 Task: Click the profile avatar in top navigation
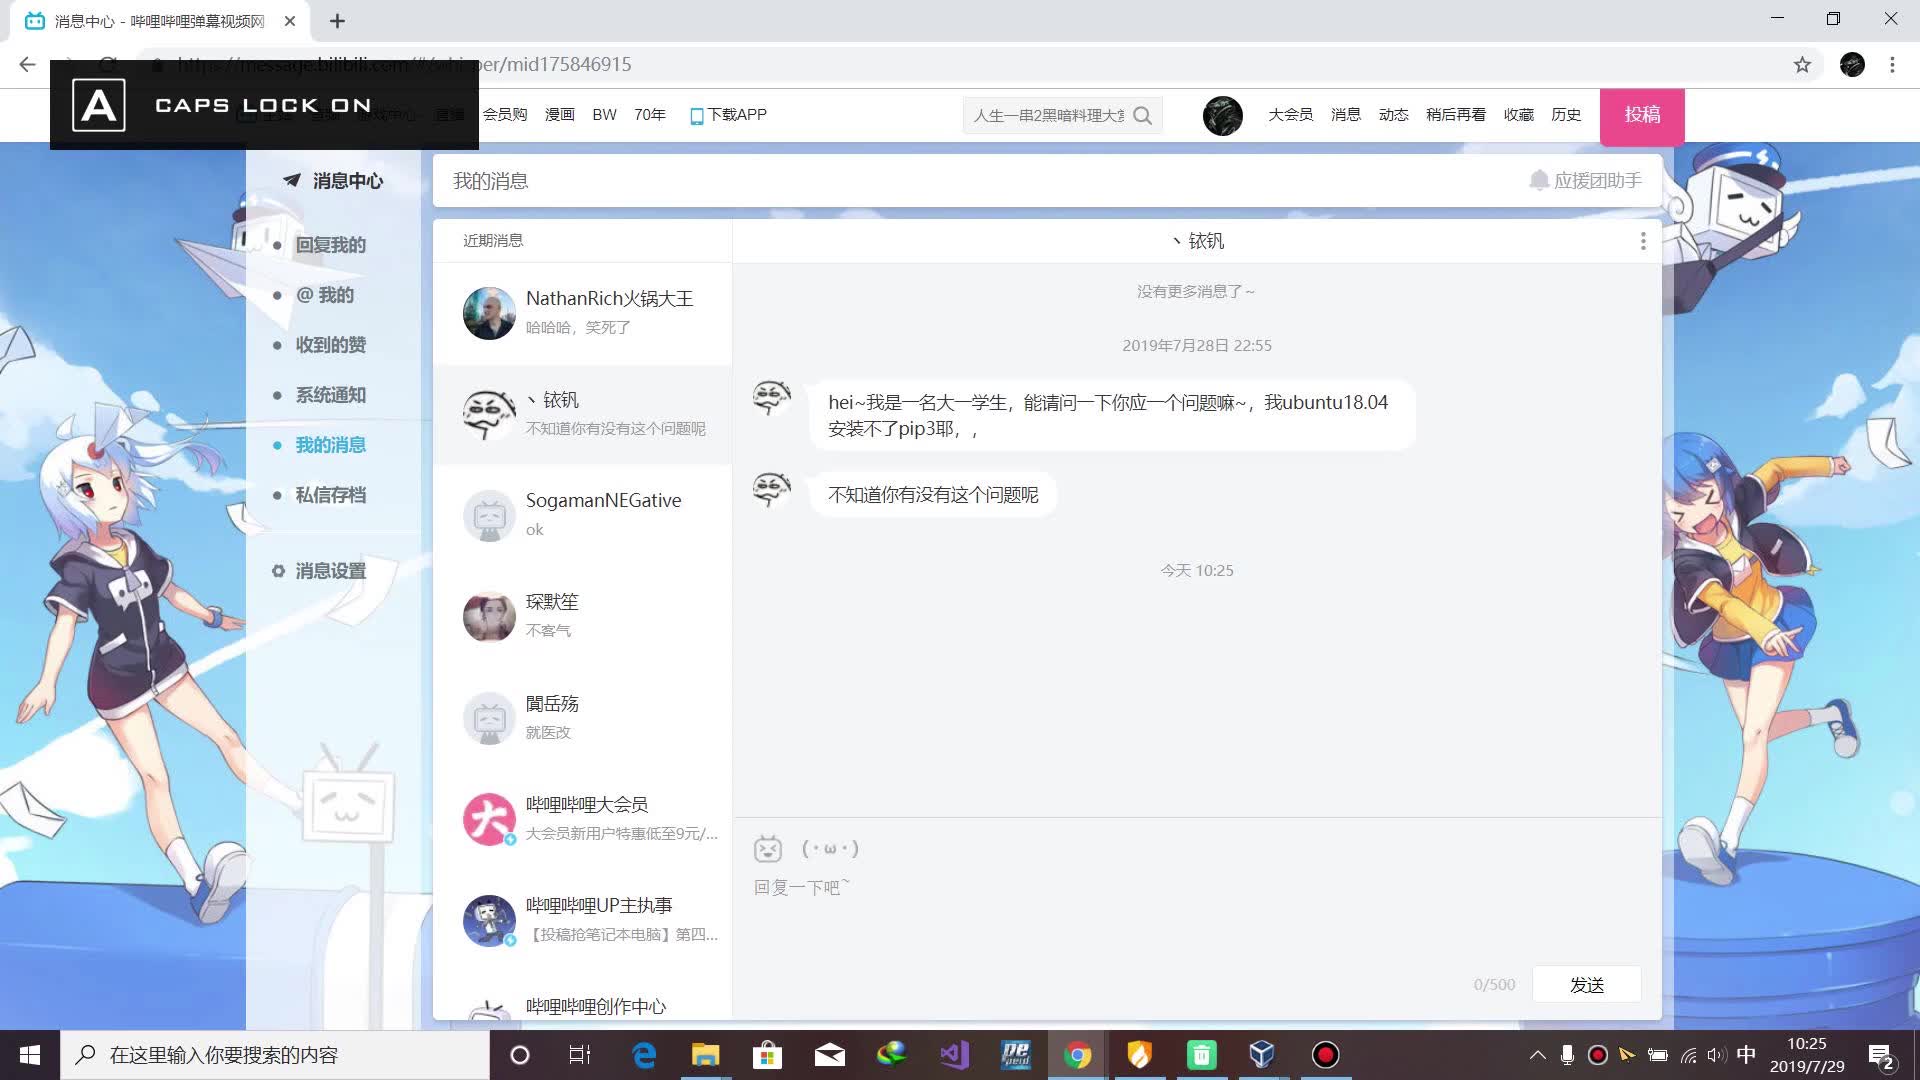pyautogui.click(x=1222, y=115)
